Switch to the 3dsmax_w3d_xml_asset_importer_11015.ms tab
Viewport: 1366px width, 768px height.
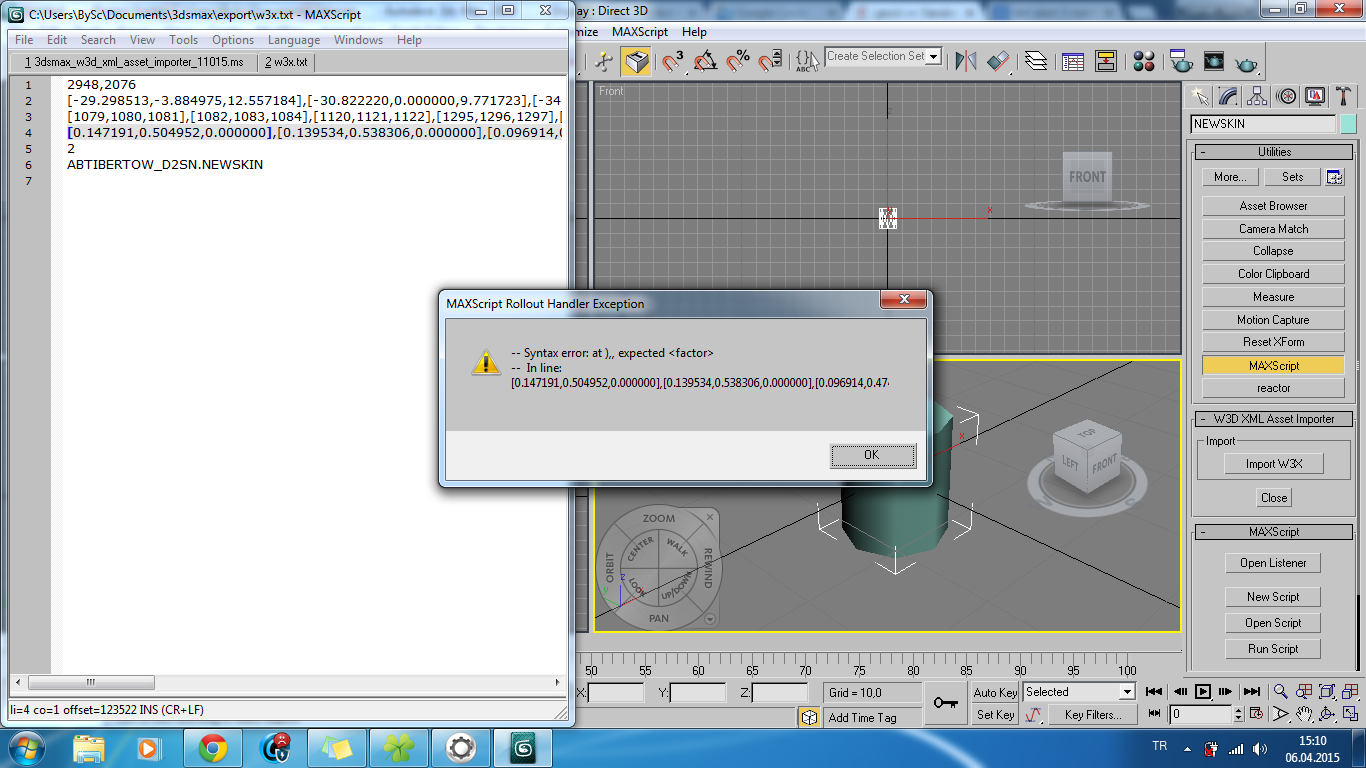point(134,62)
